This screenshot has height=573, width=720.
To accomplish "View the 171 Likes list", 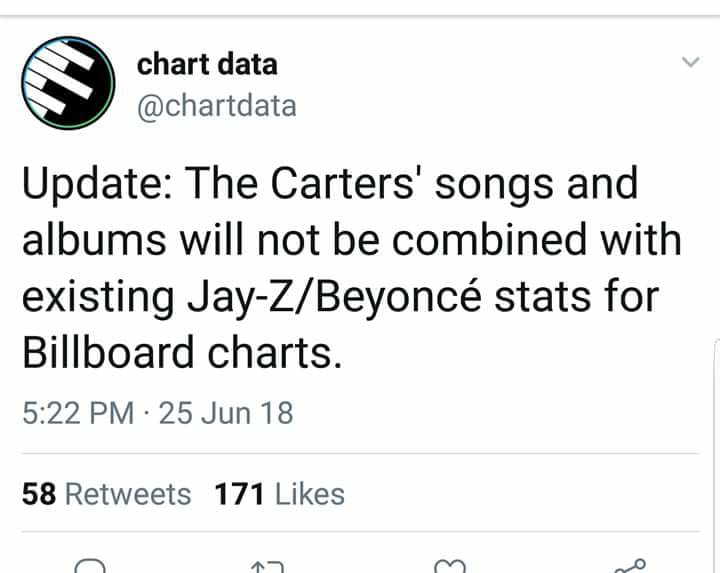I will [279, 494].
